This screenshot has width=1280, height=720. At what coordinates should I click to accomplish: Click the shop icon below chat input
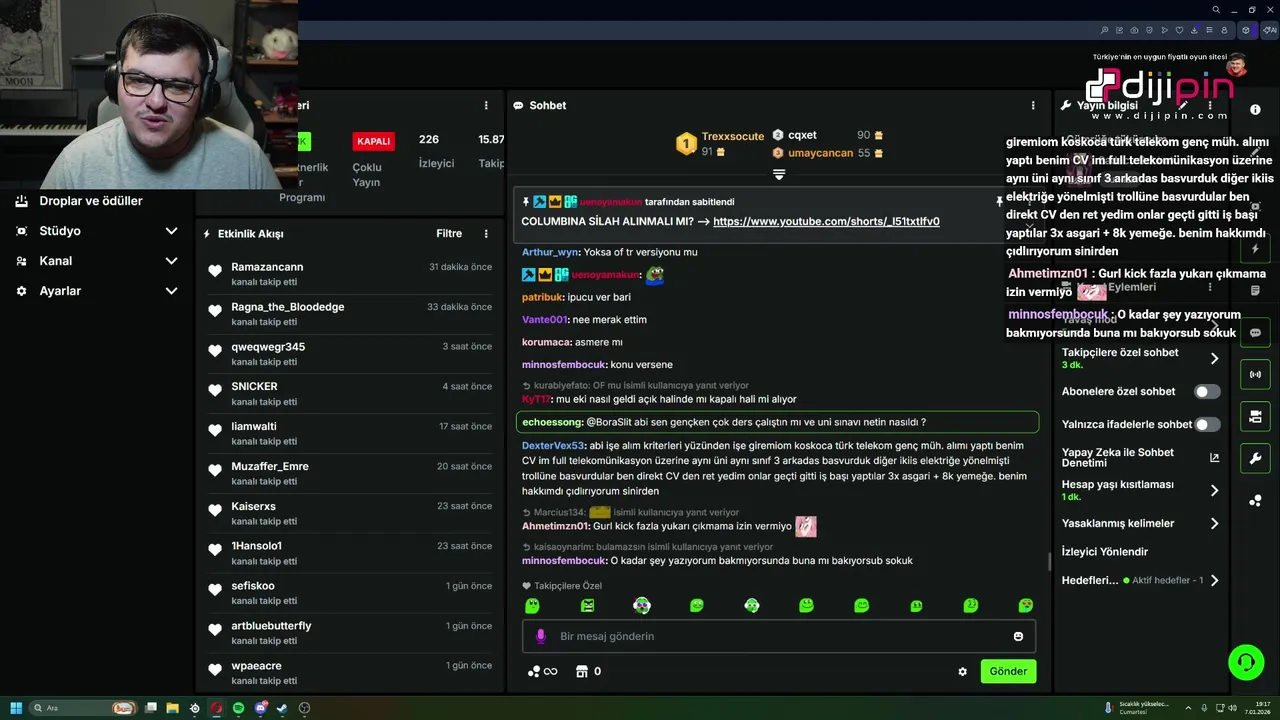point(581,671)
